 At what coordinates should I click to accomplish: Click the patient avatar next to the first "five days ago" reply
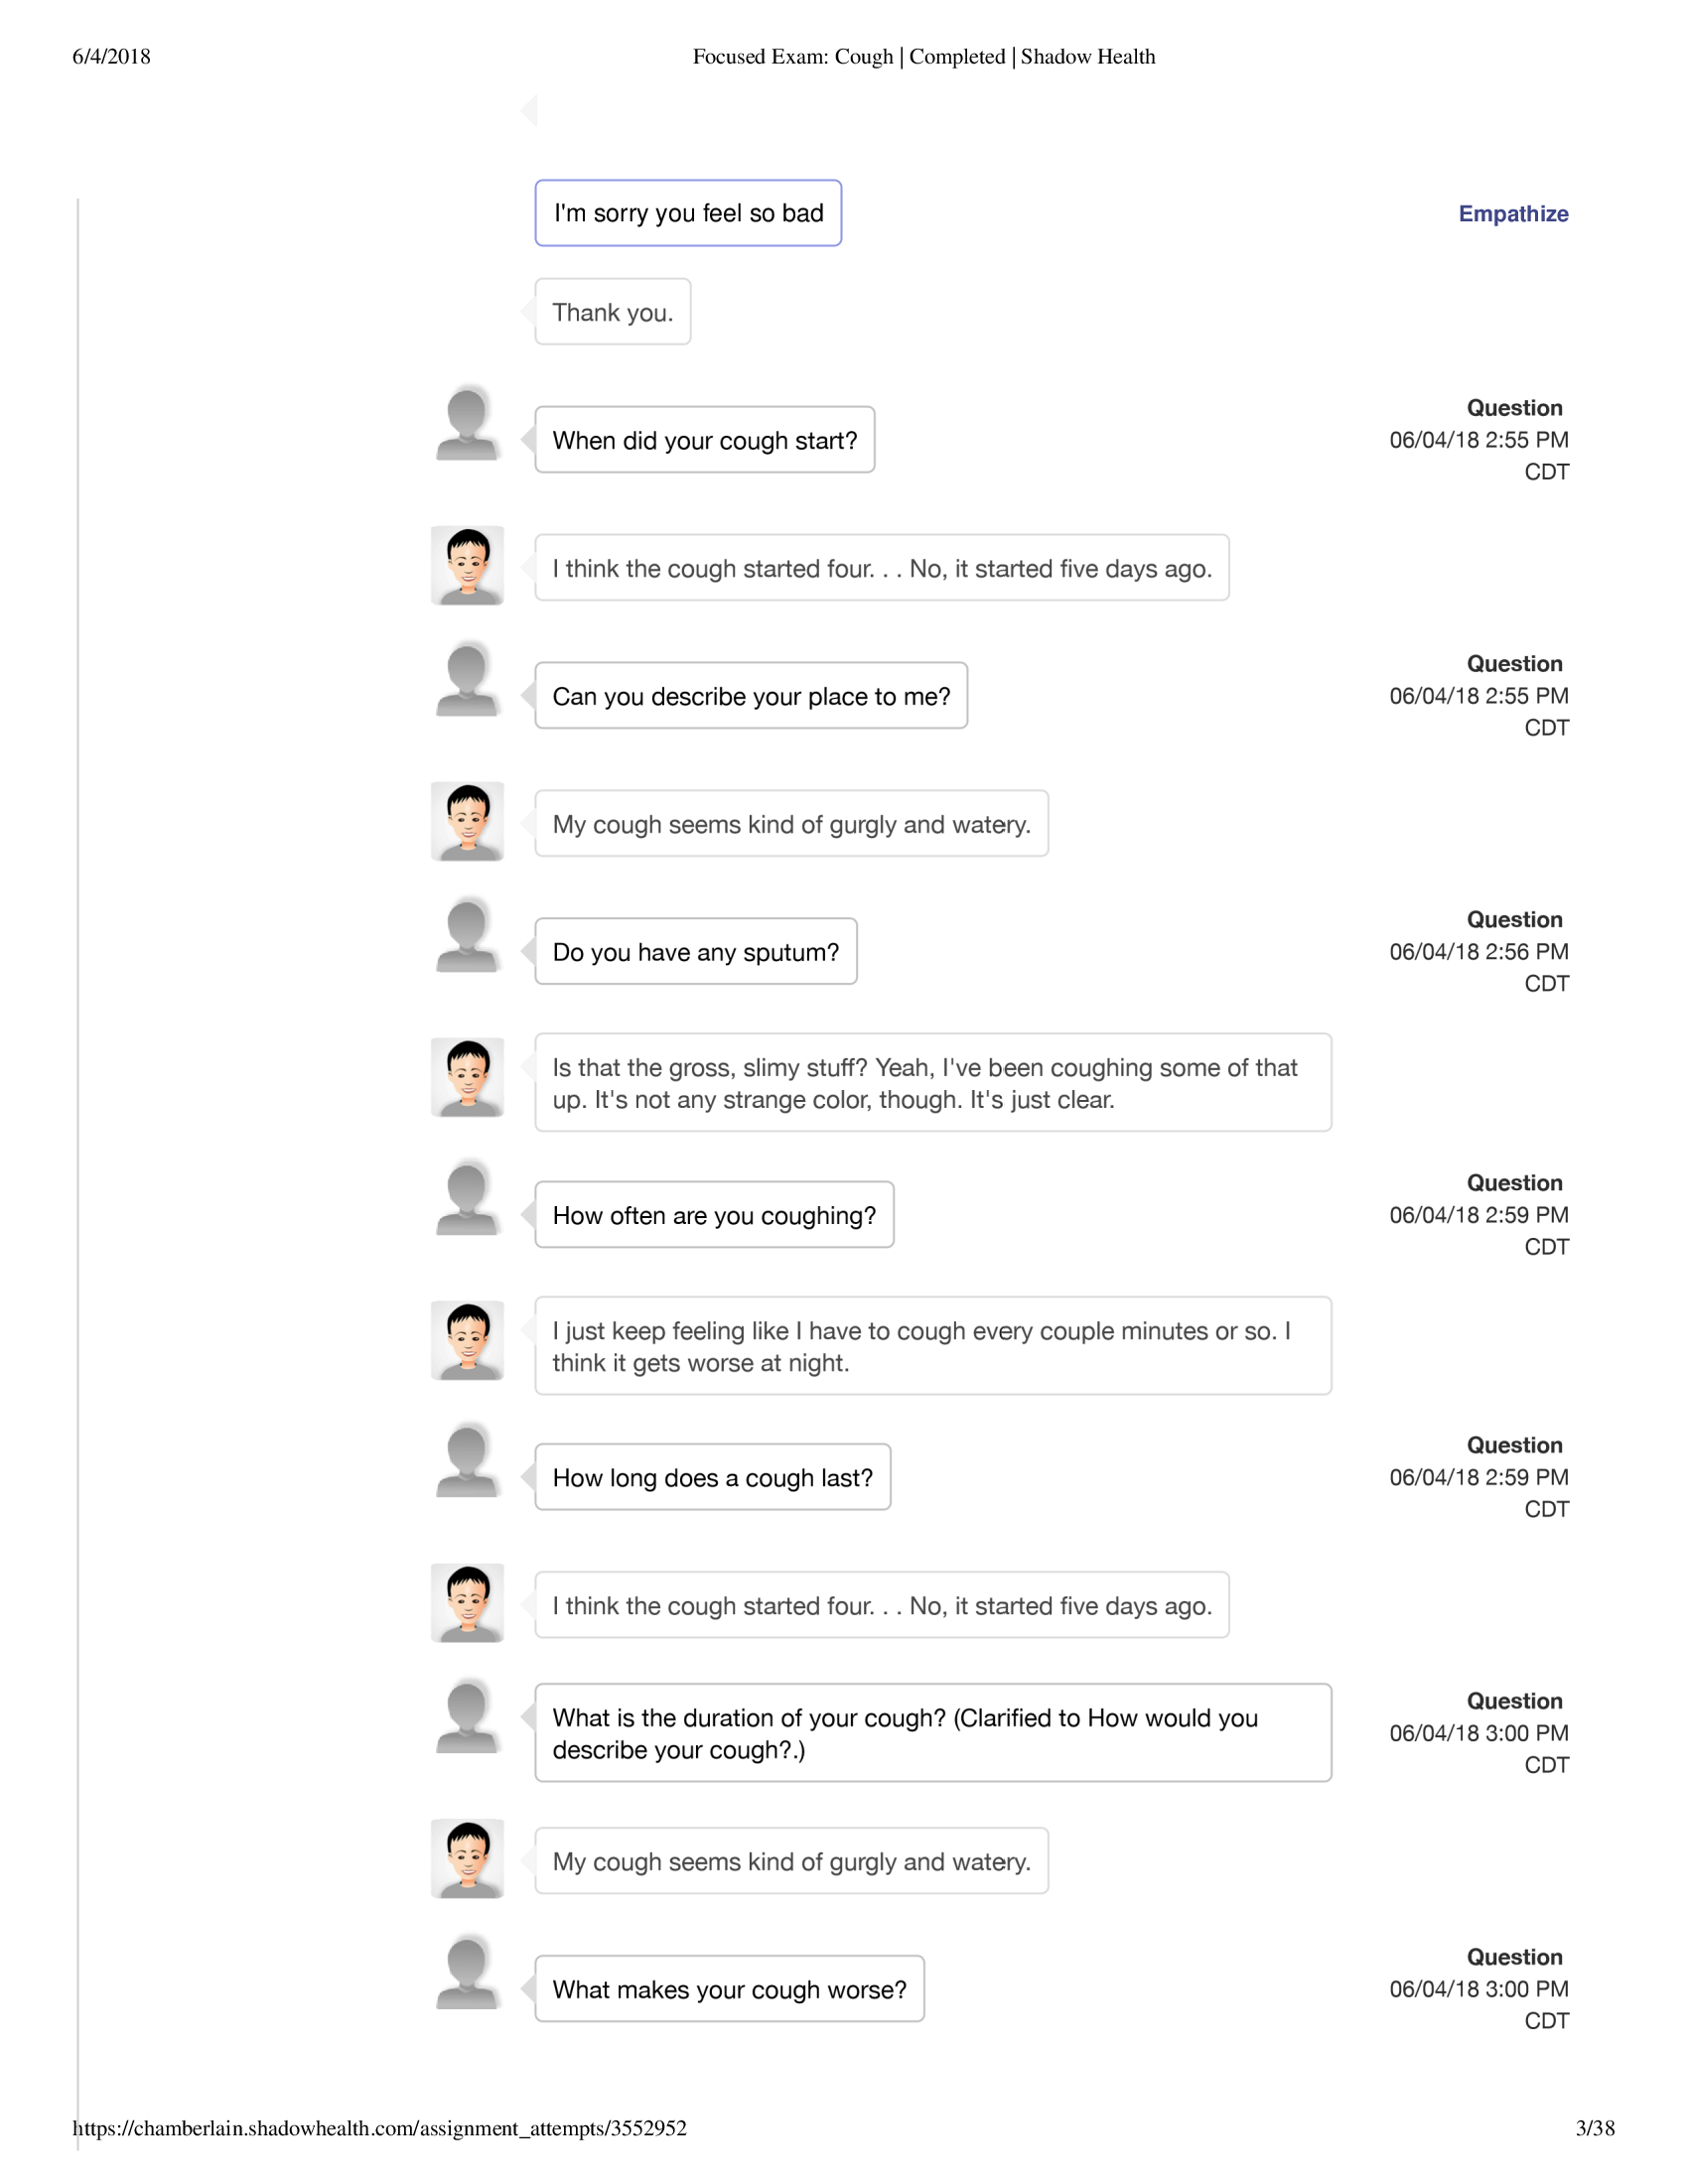pyautogui.click(x=467, y=566)
